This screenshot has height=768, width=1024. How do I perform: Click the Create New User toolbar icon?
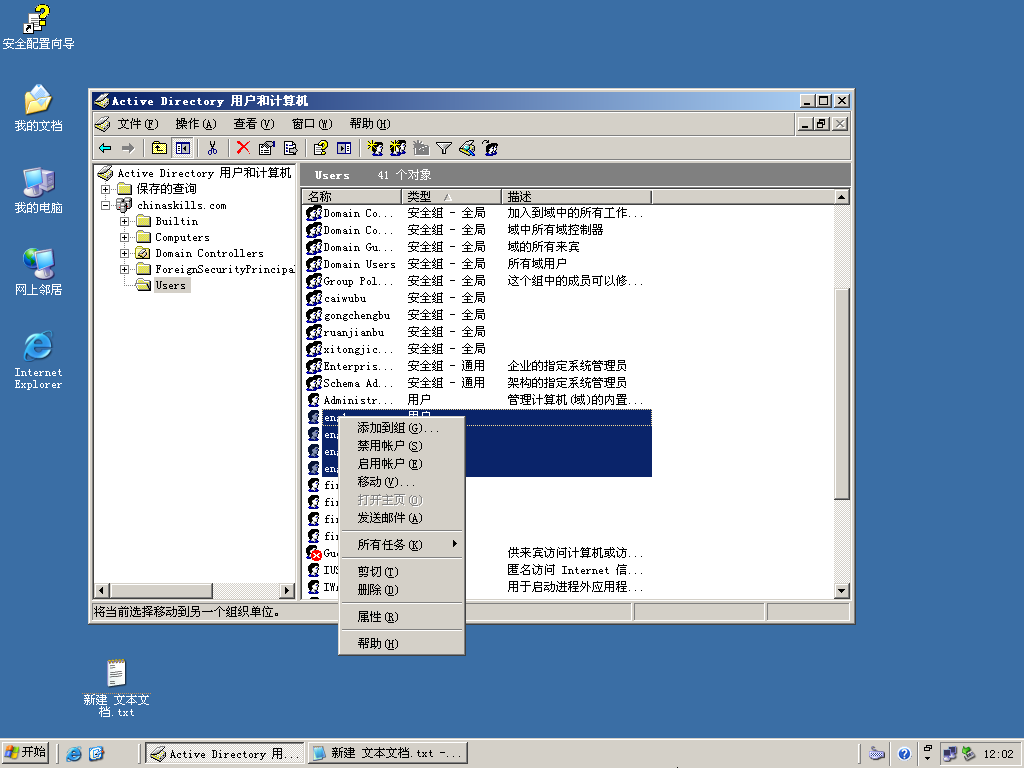(375, 148)
